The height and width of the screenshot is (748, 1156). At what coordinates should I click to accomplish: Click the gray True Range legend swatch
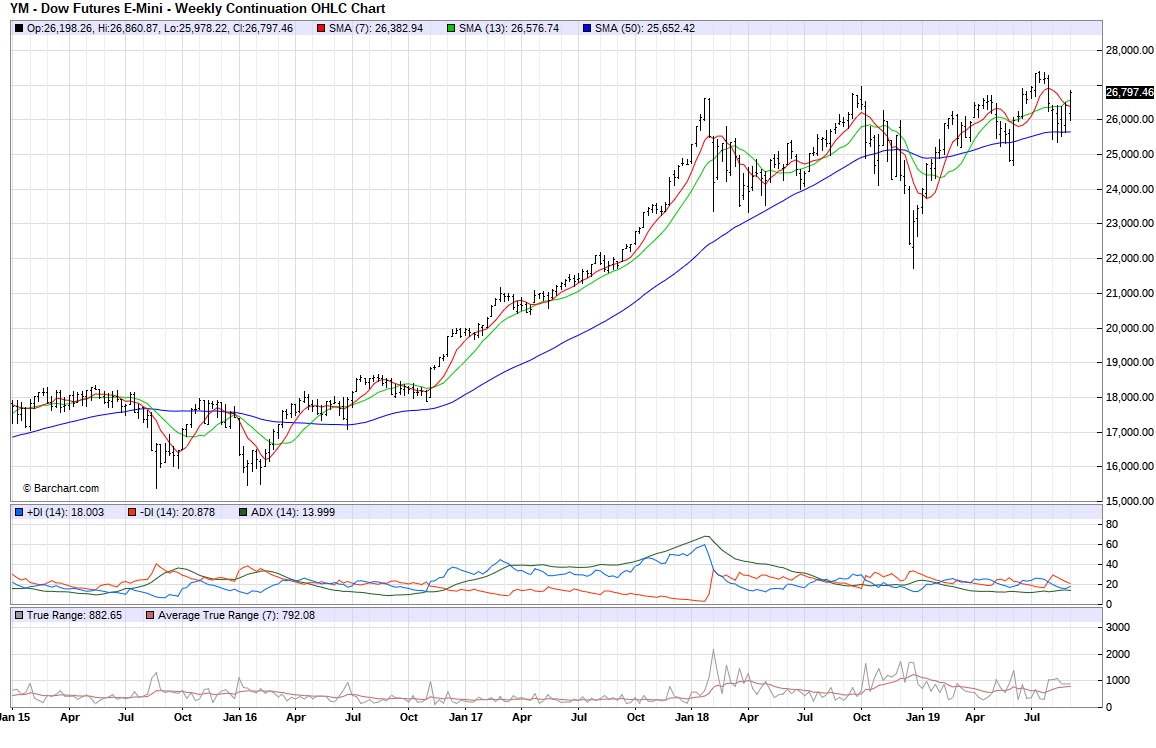(19, 615)
